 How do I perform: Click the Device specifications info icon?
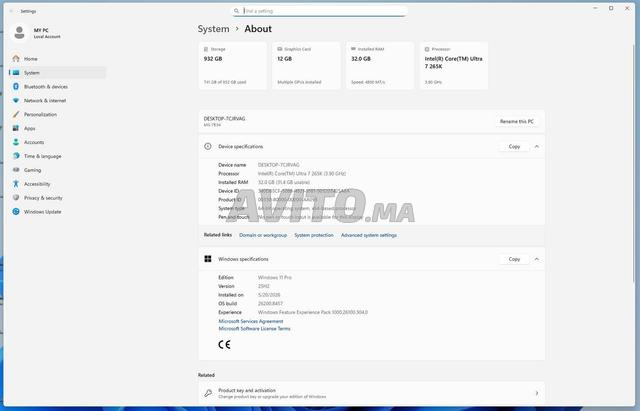pos(208,147)
